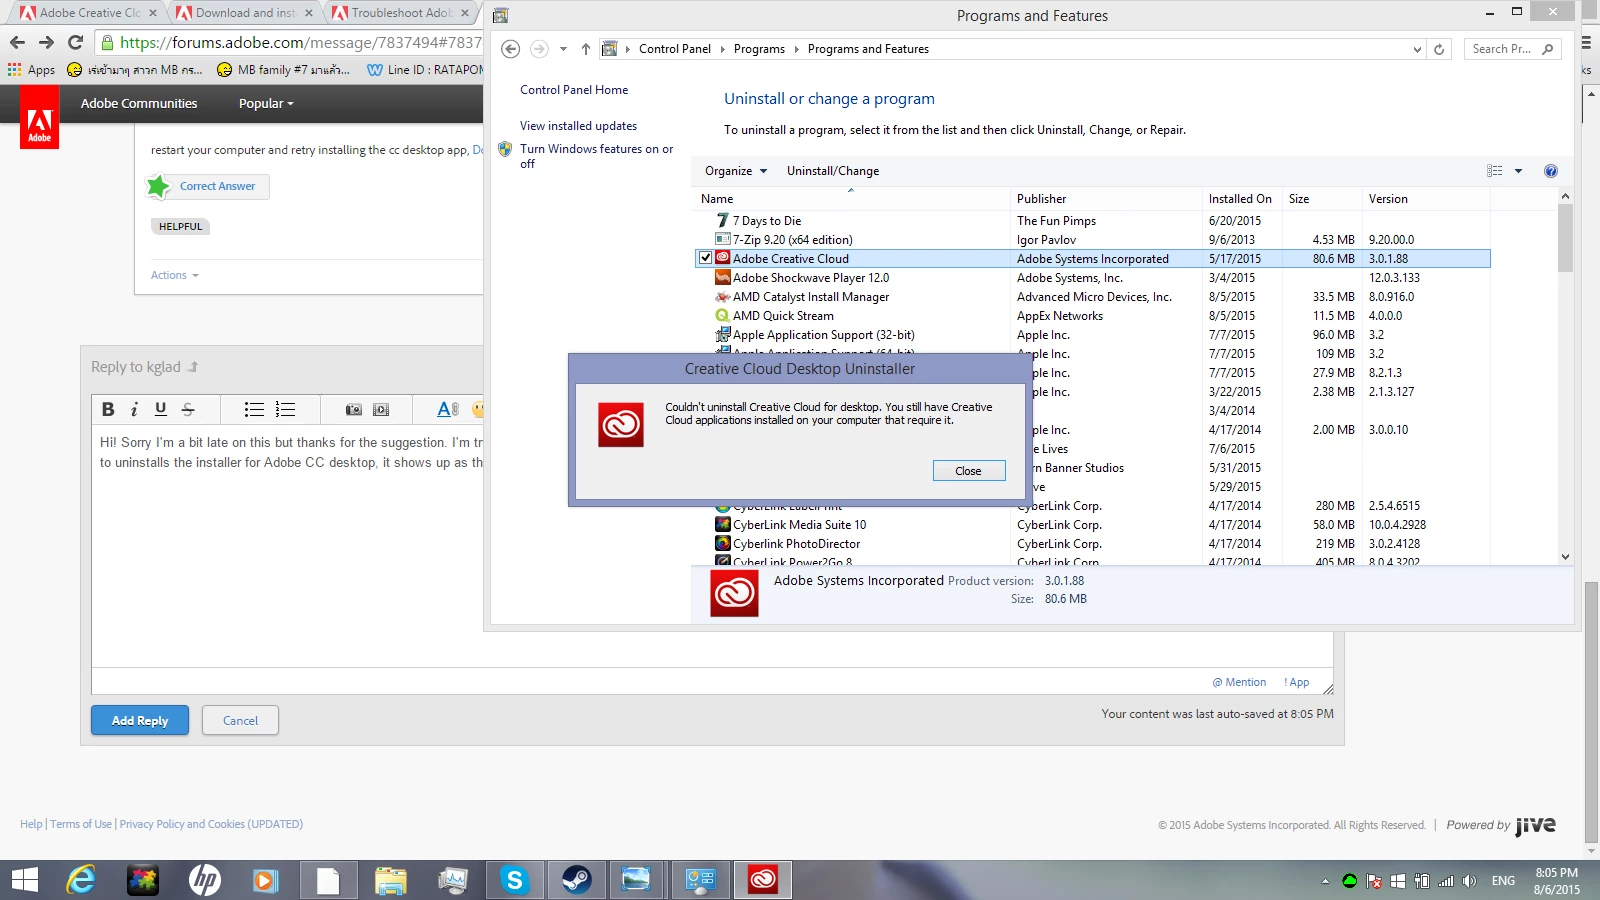Select AMD Catalyst Install Manager entry
This screenshot has width=1600, height=900.
click(1092, 297)
